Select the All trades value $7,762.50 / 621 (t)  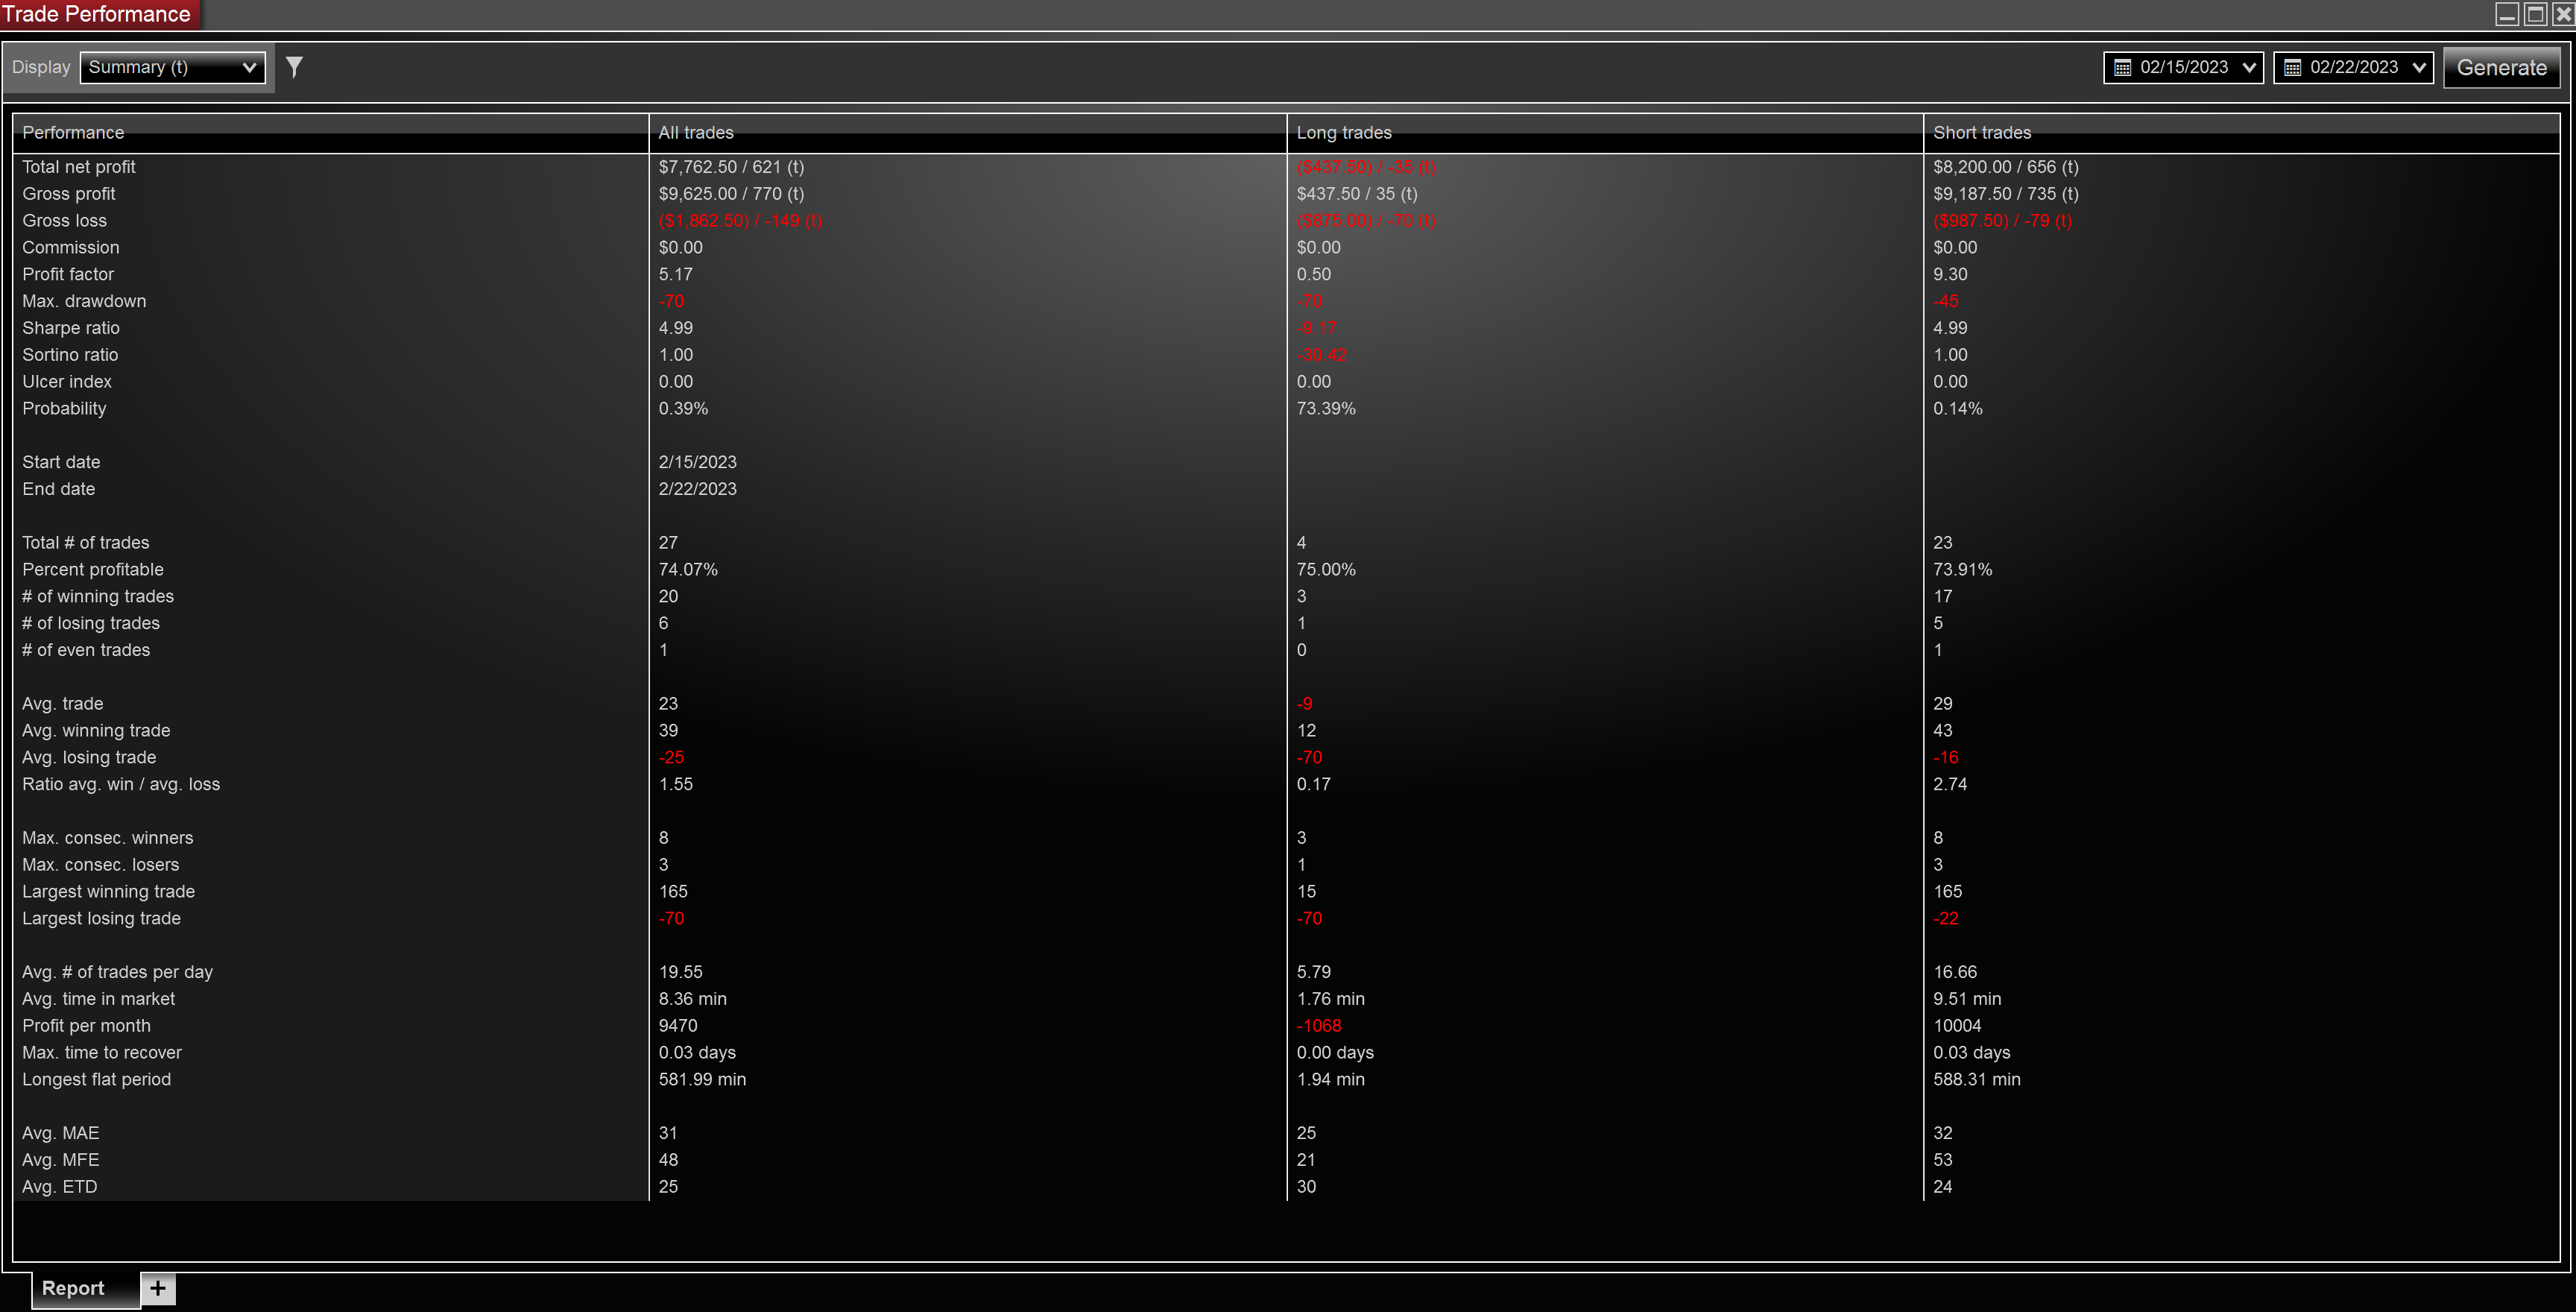click(x=731, y=167)
